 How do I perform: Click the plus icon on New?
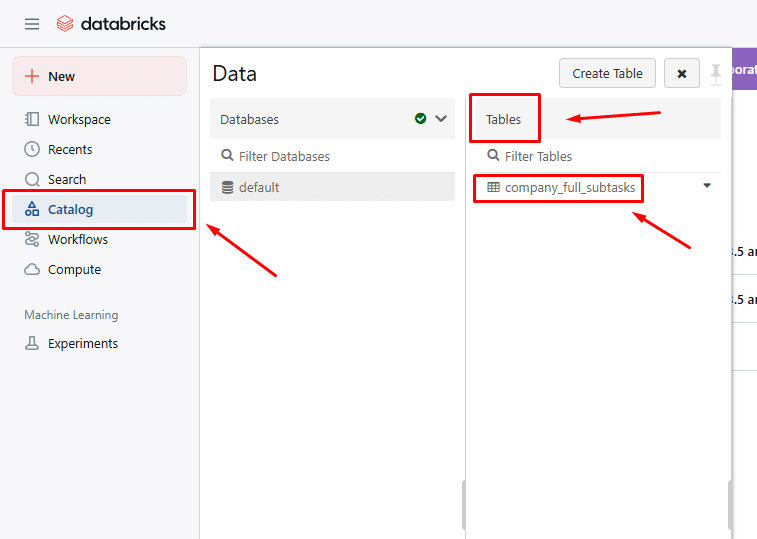pos(32,76)
